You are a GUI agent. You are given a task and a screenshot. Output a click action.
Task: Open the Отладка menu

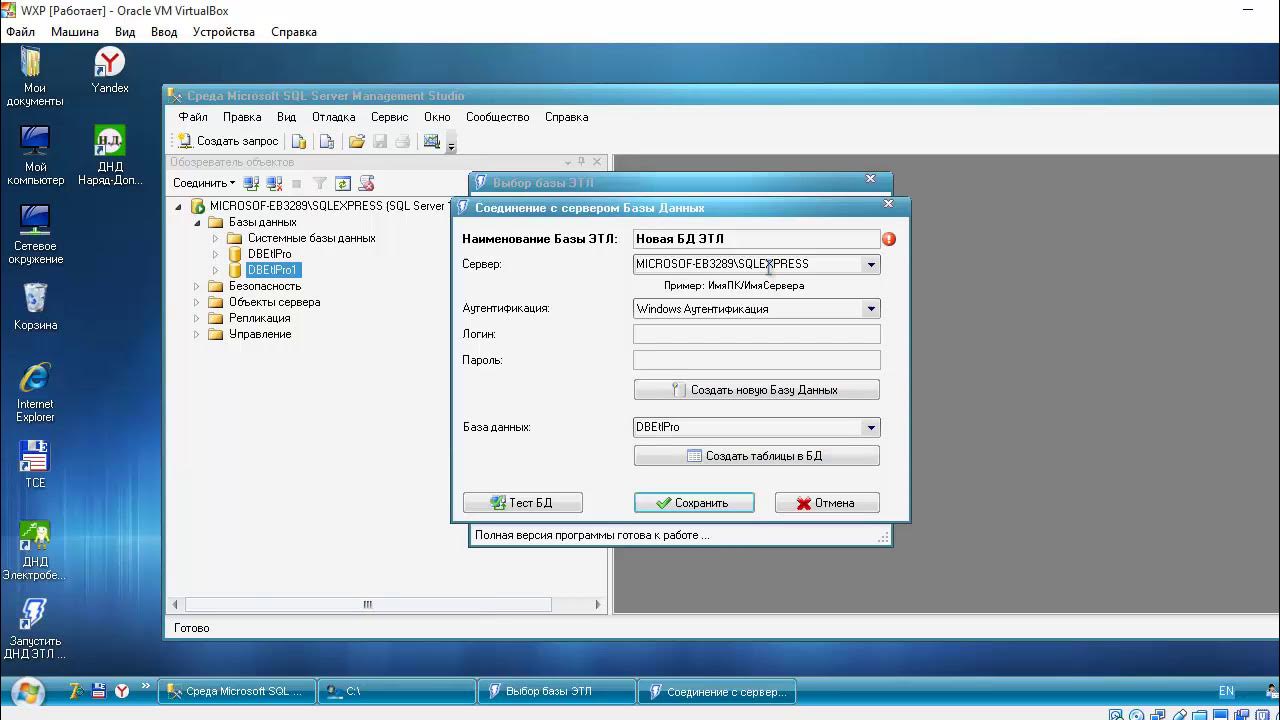[334, 117]
